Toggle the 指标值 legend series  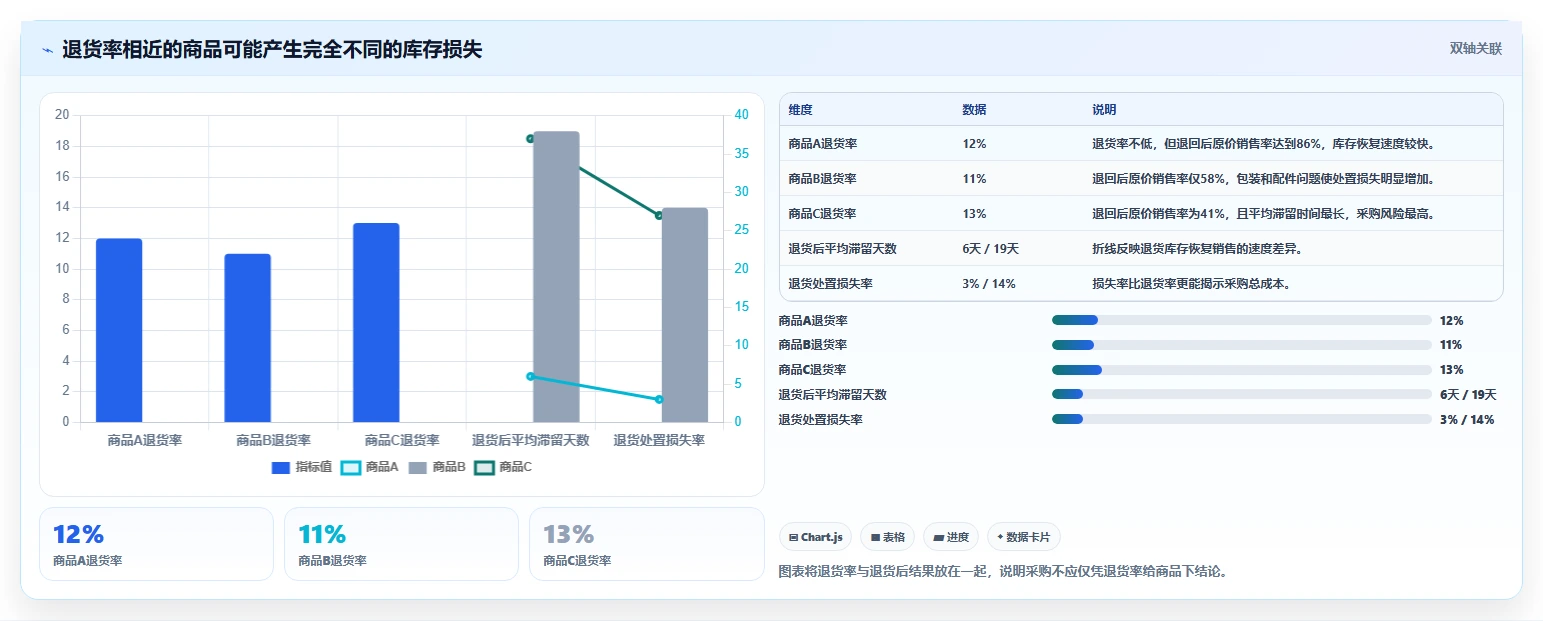(302, 467)
